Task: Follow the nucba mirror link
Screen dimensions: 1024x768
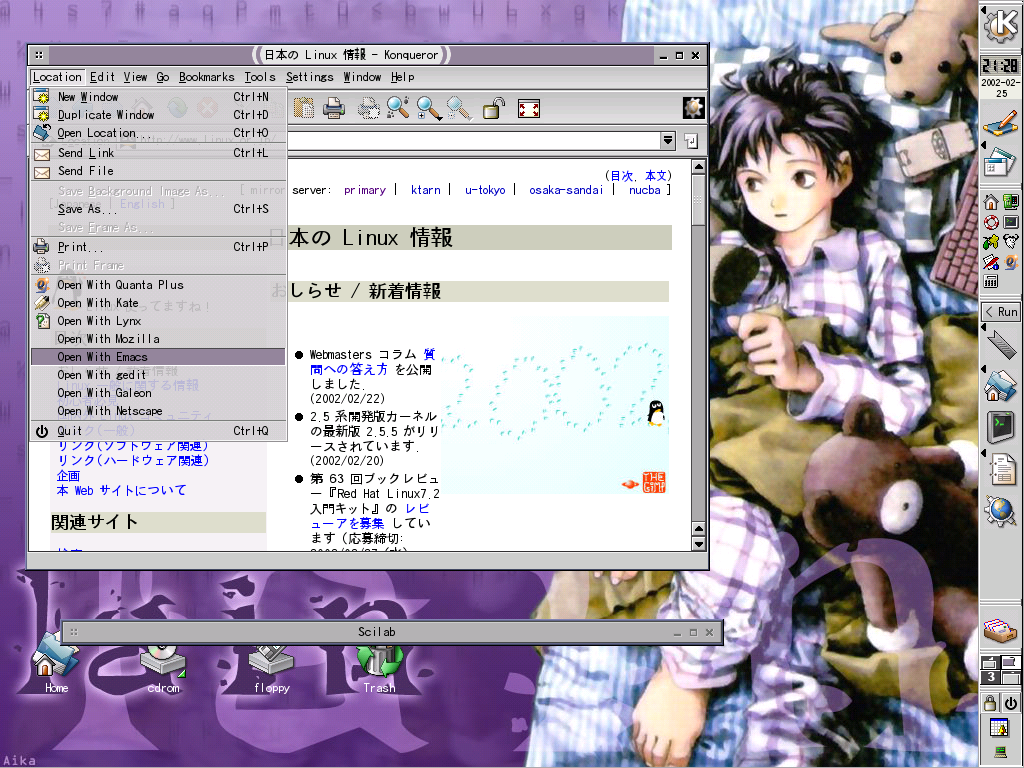Action: point(645,190)
